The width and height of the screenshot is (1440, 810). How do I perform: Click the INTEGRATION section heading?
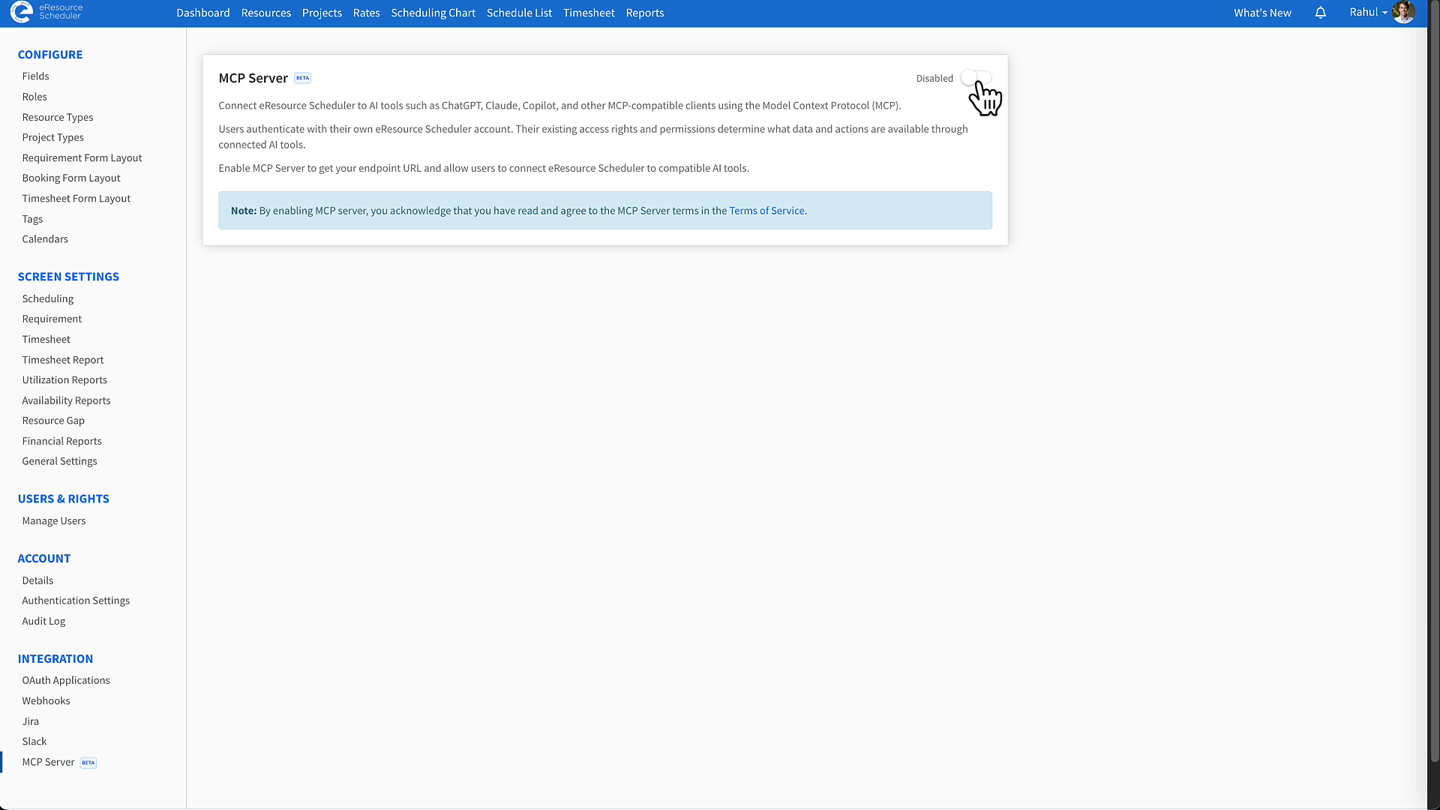click(55, 659)
